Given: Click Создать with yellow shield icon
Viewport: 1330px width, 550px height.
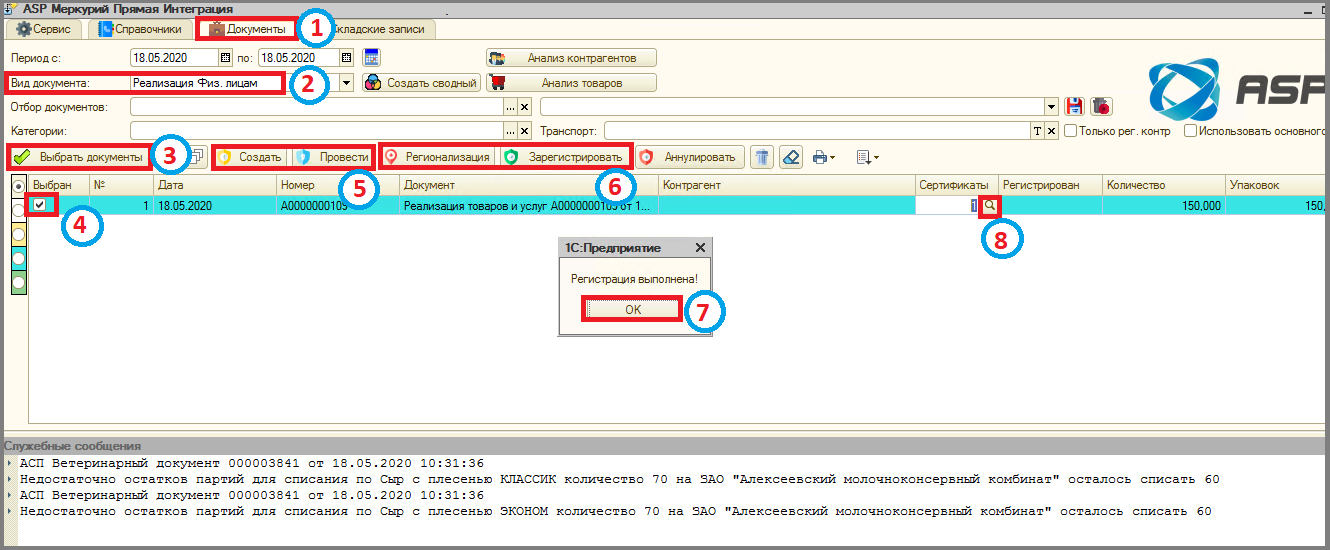Looking at the screenshot, I should 250,157.
